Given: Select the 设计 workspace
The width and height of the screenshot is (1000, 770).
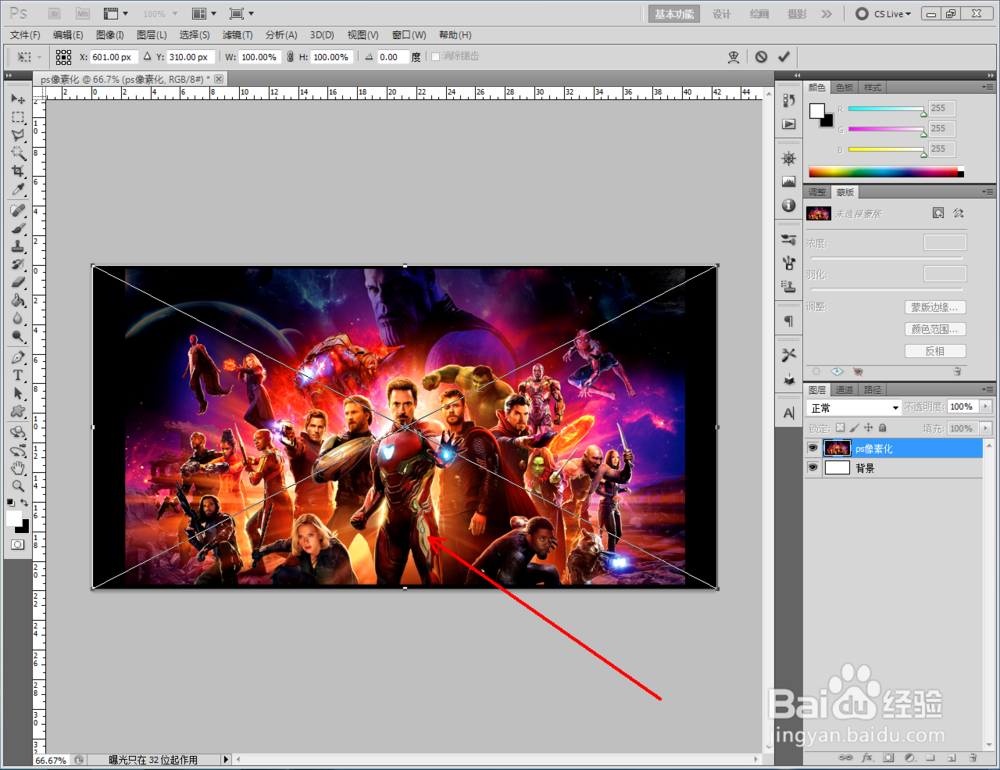Looking at the screenshot, I should click(x=721, y=14).
